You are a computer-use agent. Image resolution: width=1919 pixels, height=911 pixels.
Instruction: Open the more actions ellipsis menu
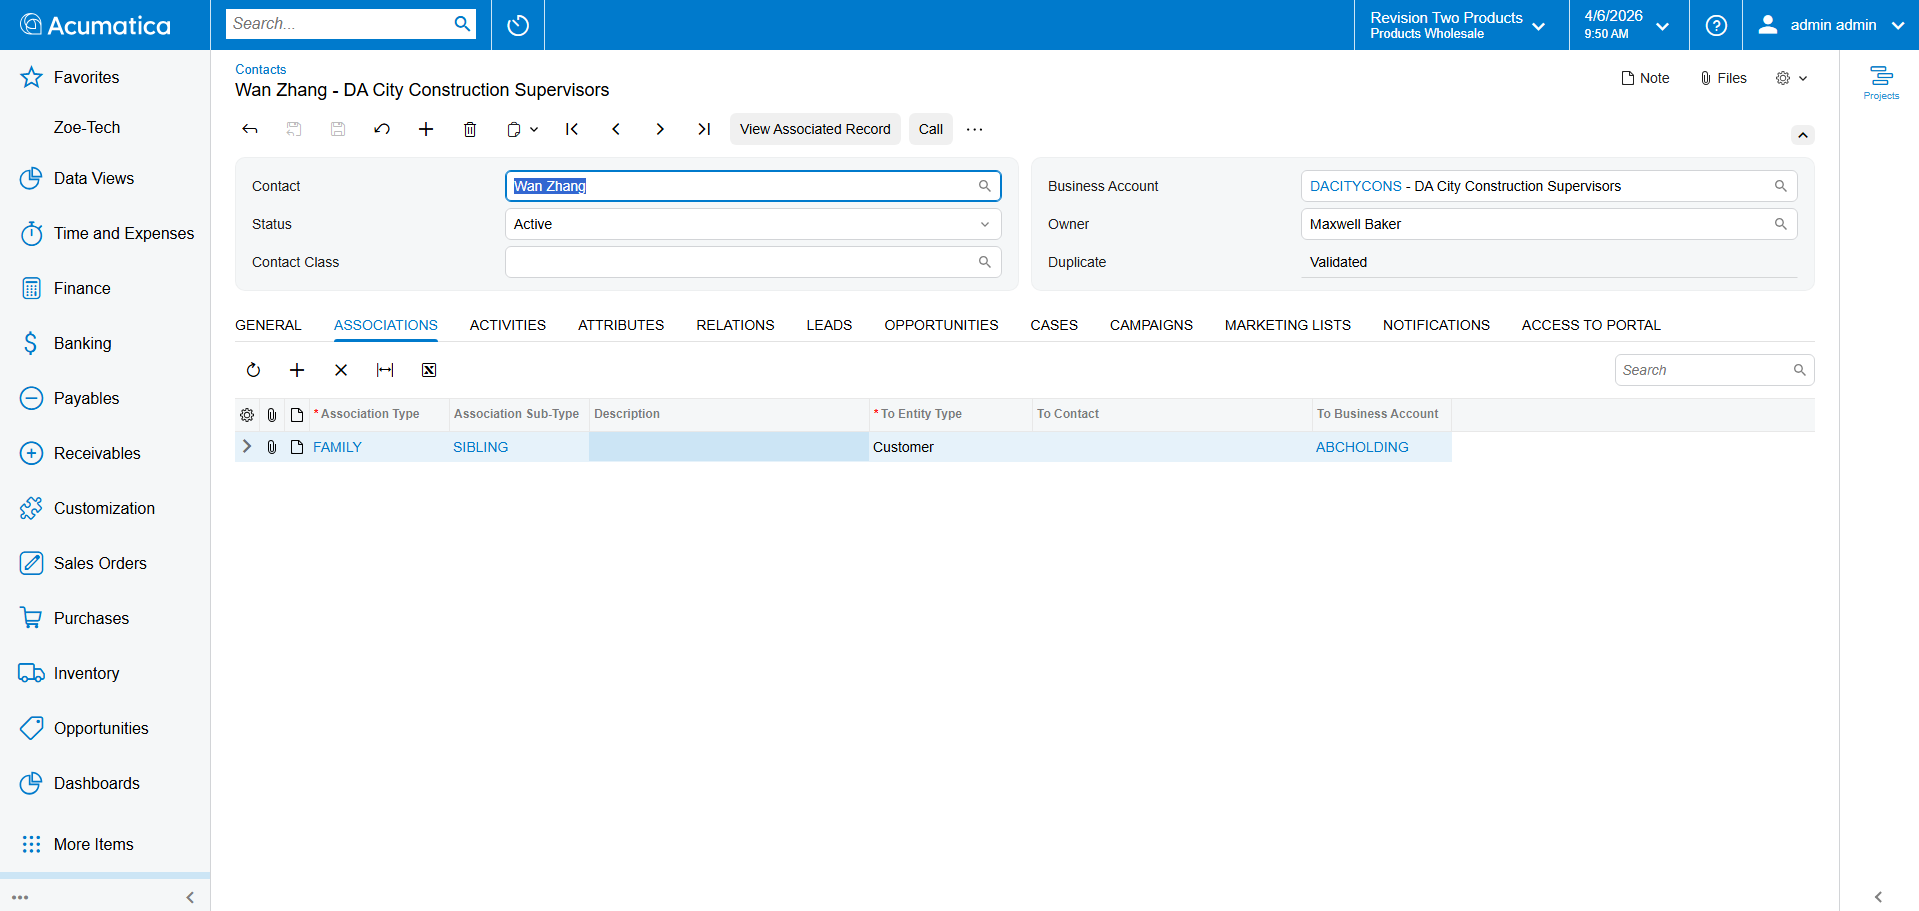coord(975,129)
